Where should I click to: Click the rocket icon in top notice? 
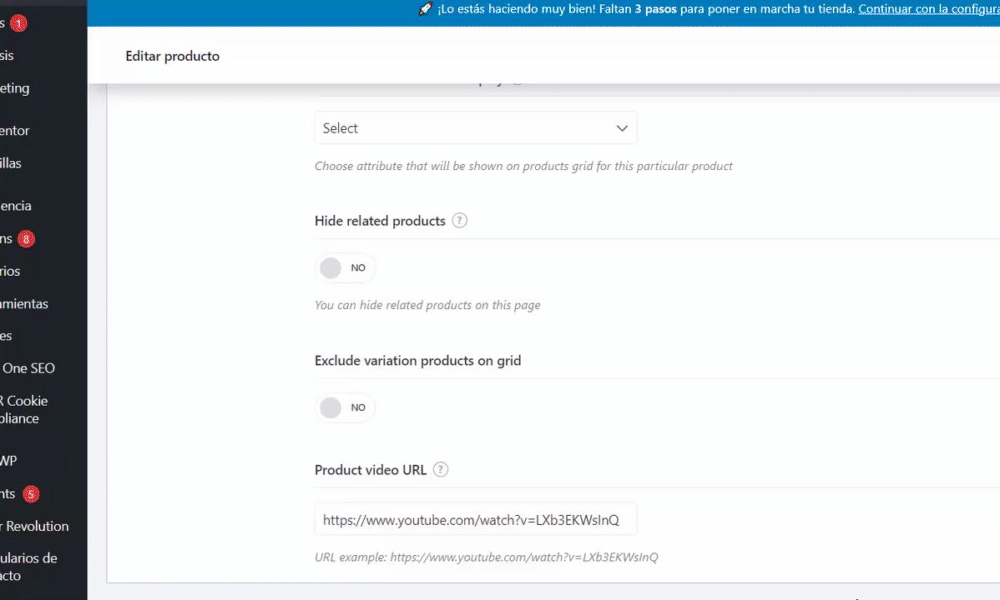(425, 9)
